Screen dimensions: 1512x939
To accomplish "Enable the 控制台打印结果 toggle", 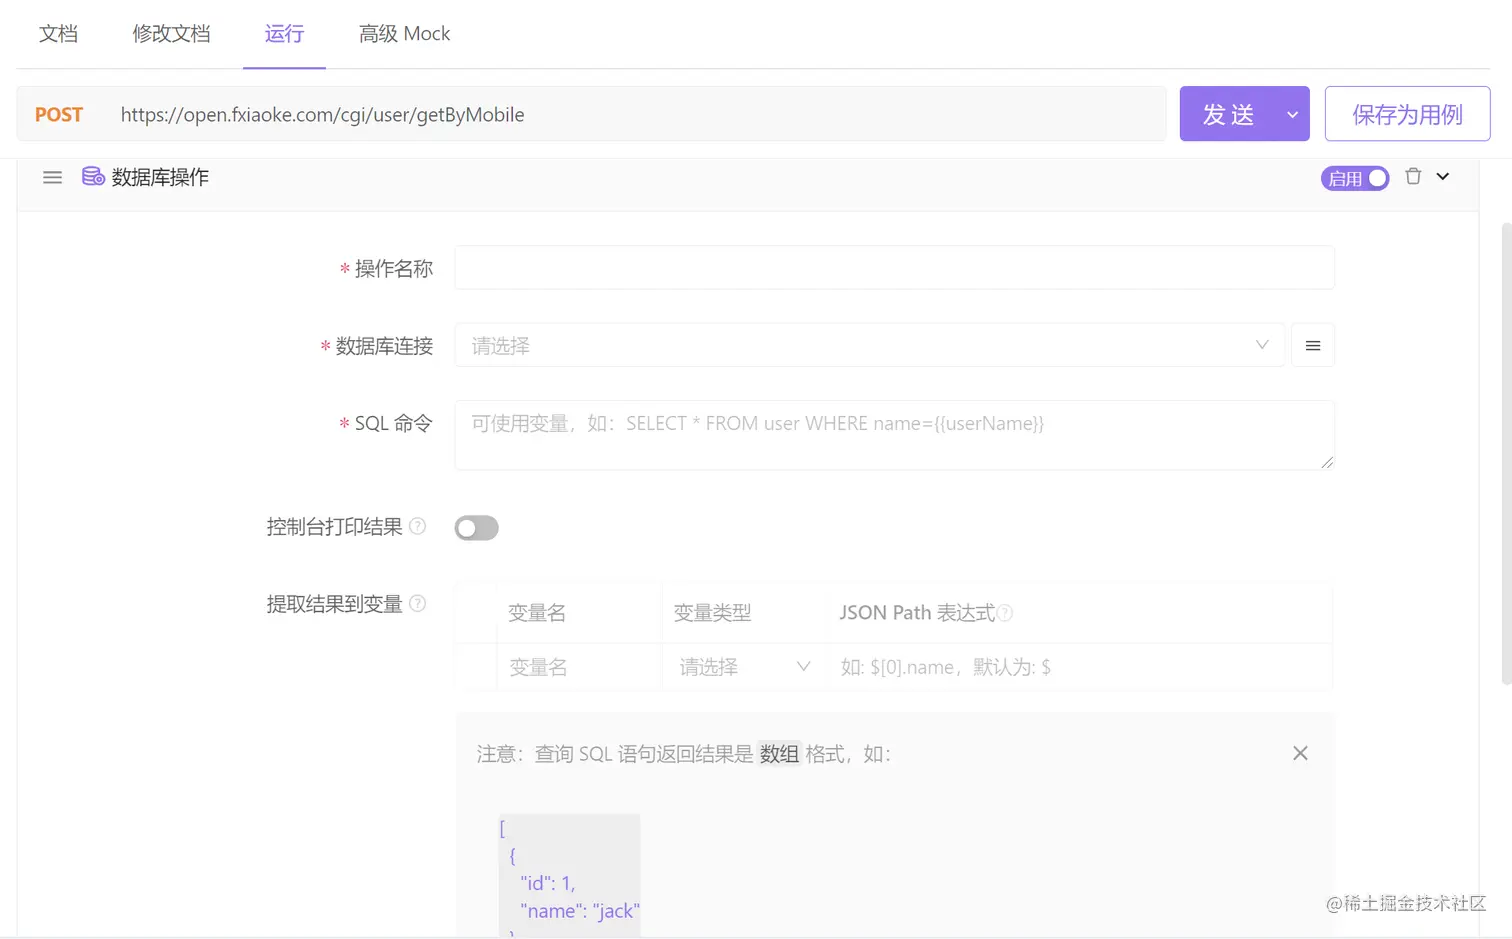I will point(476,527).
